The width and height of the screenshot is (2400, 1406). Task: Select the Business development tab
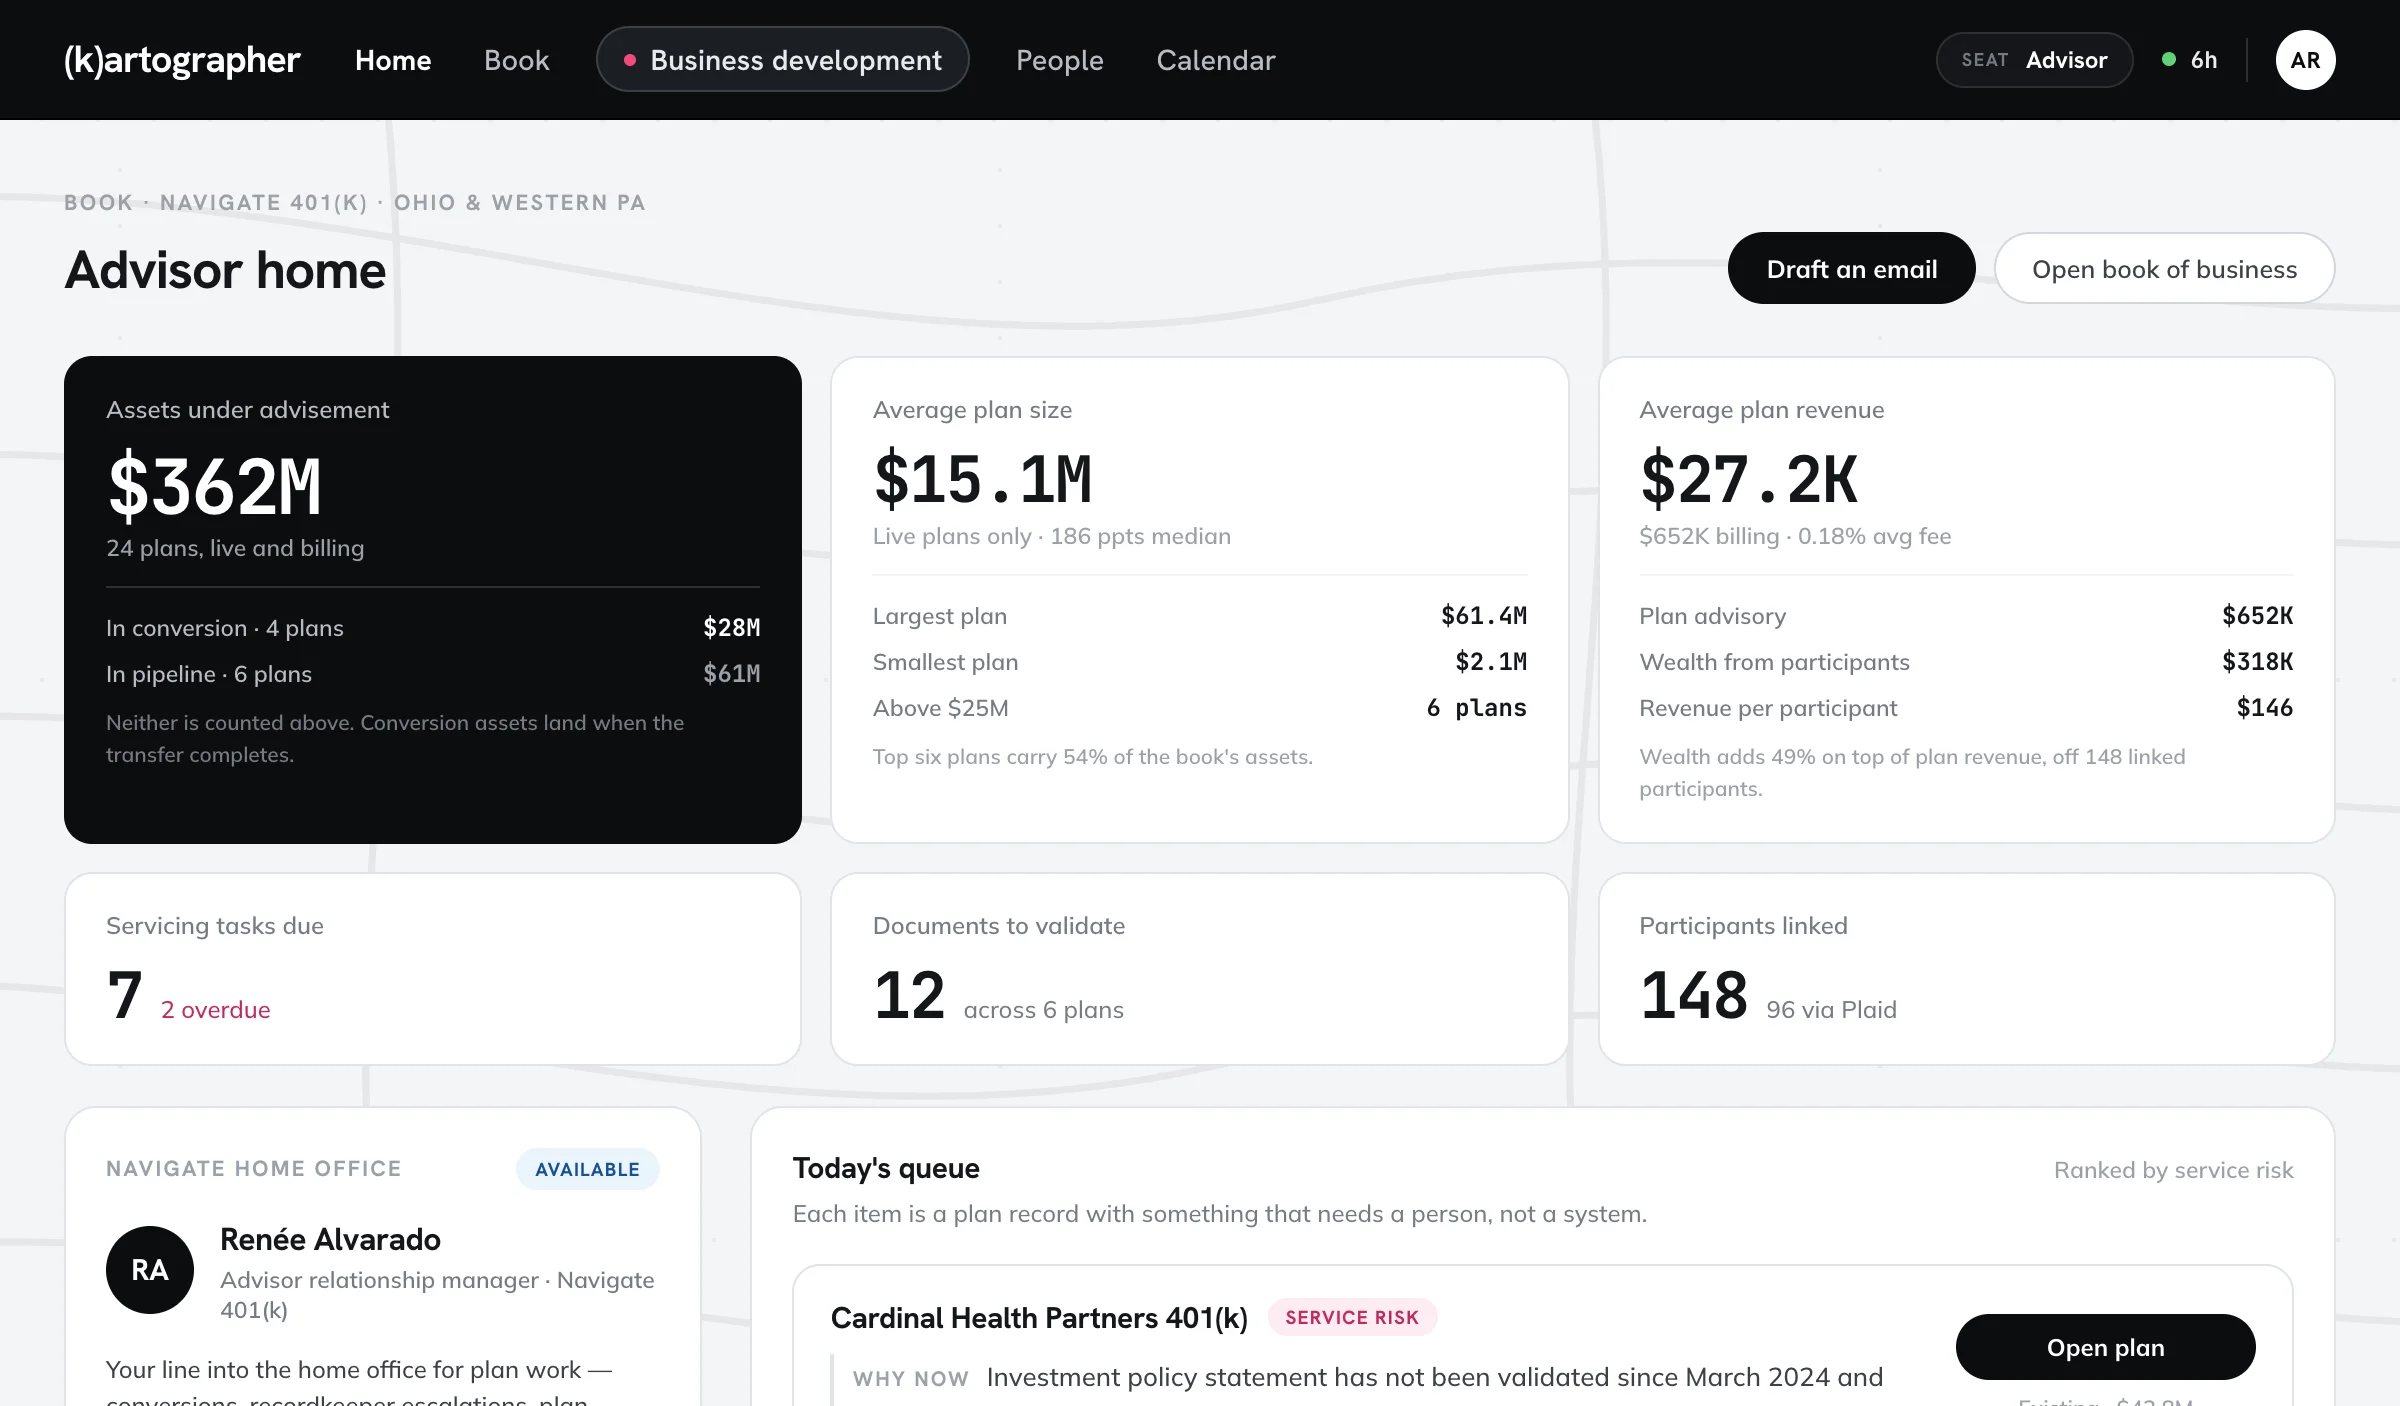pos(782,60)
